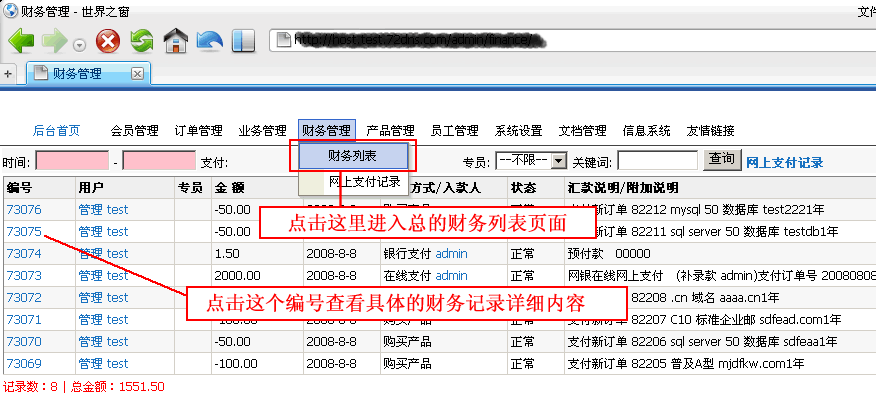
Task: Toggle the sidebar panel icon
Action: pos(243,41)
